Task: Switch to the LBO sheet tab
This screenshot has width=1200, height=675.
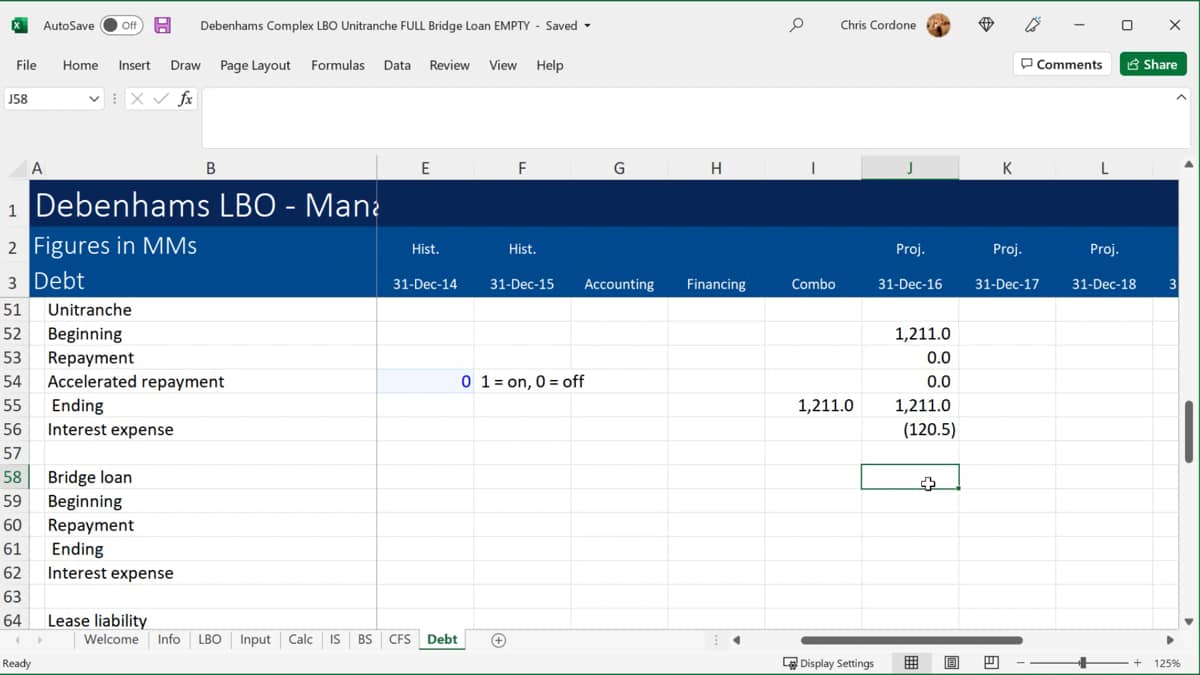Action: click(210, 639)
